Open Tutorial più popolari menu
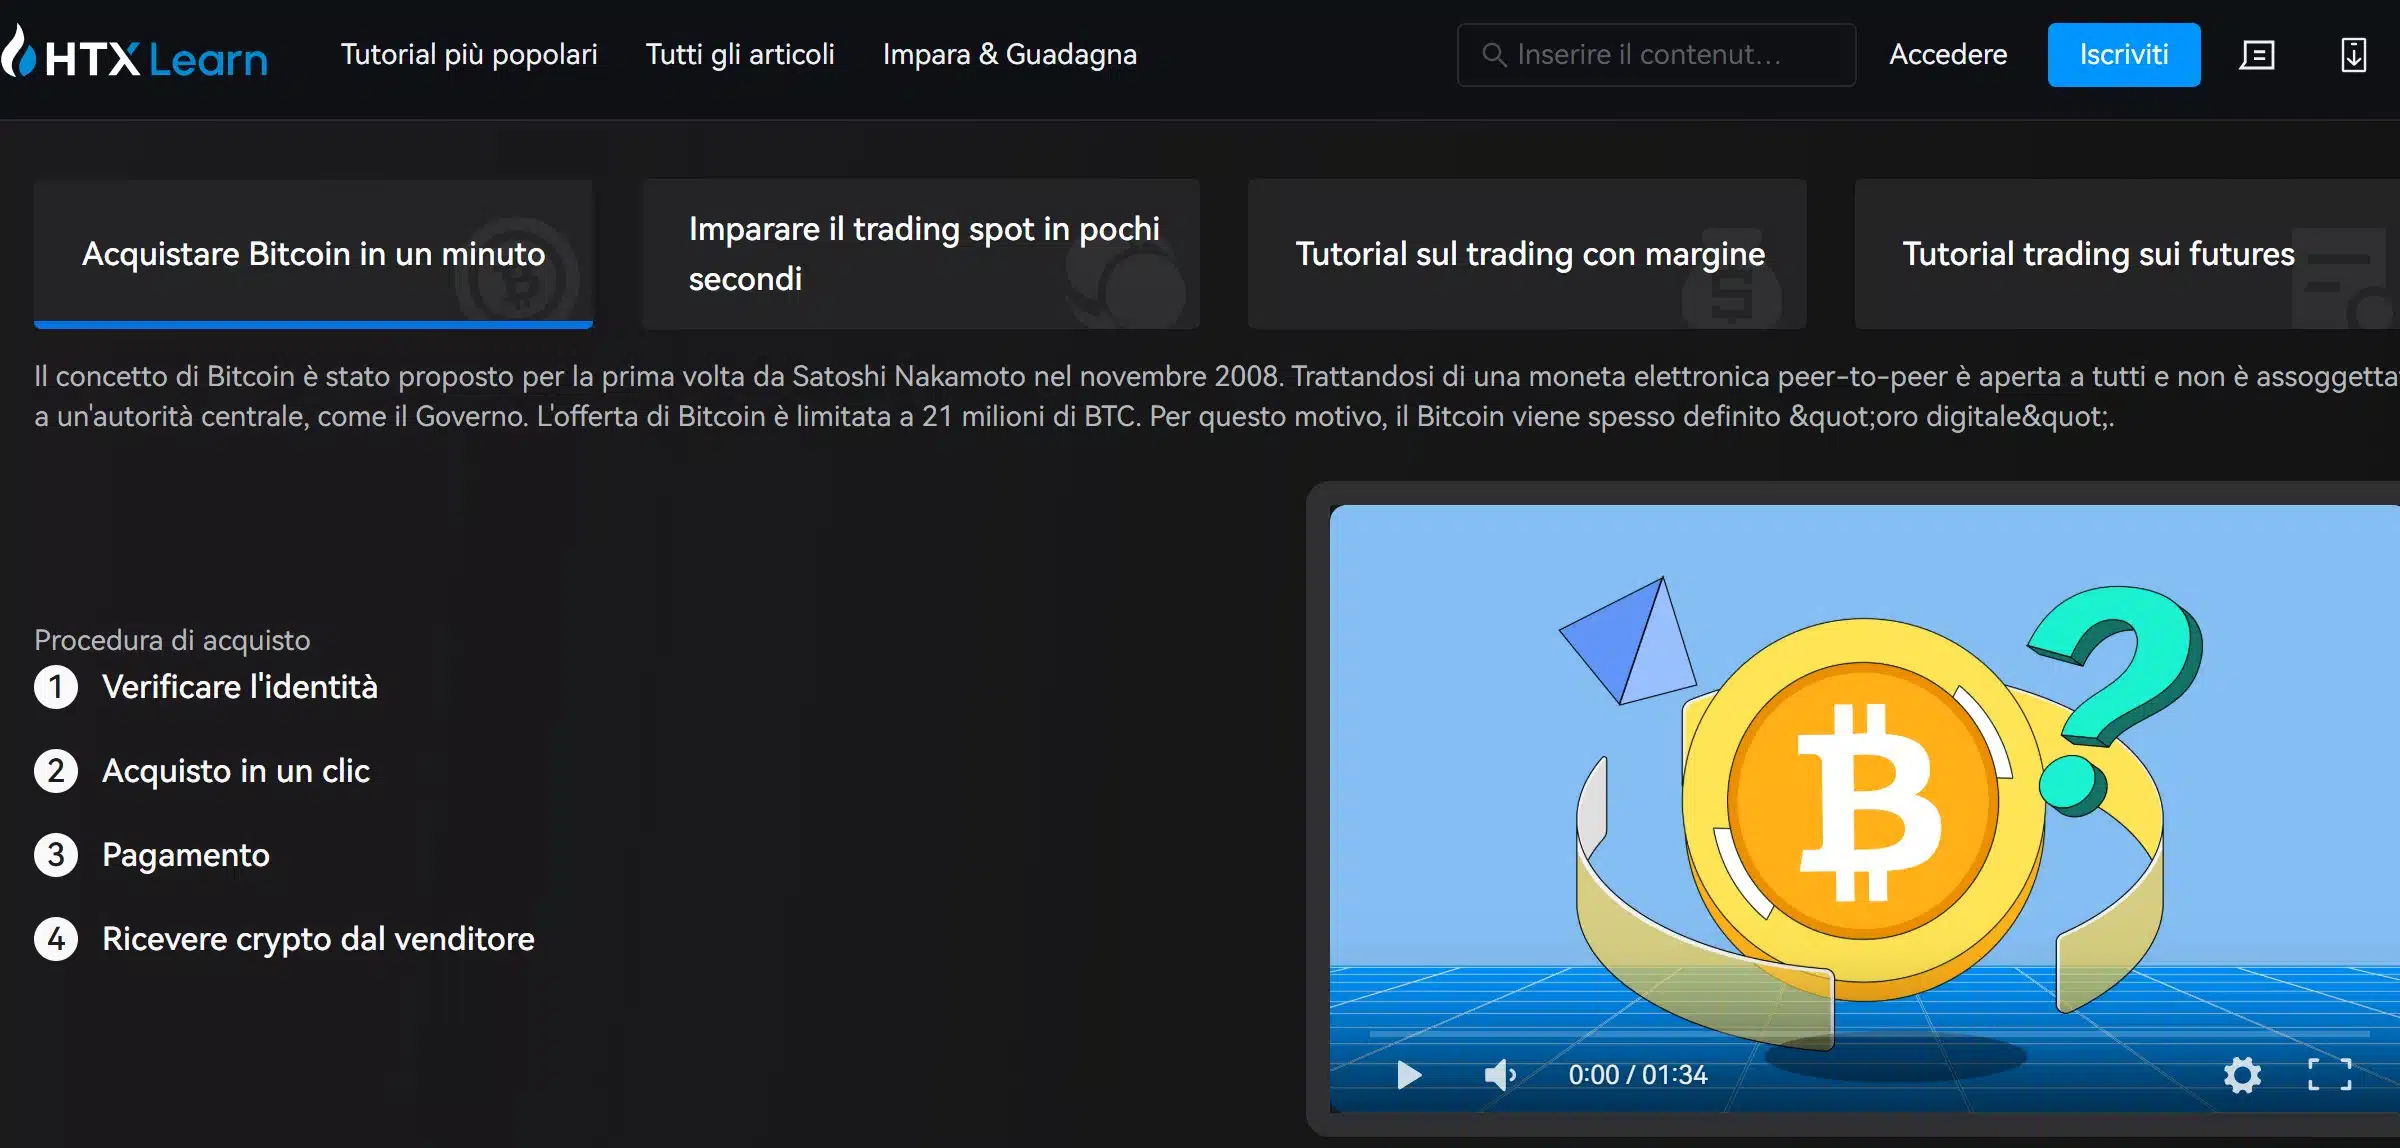The width and height of the screenshot is (2400, 1148). tap(468, 55)
